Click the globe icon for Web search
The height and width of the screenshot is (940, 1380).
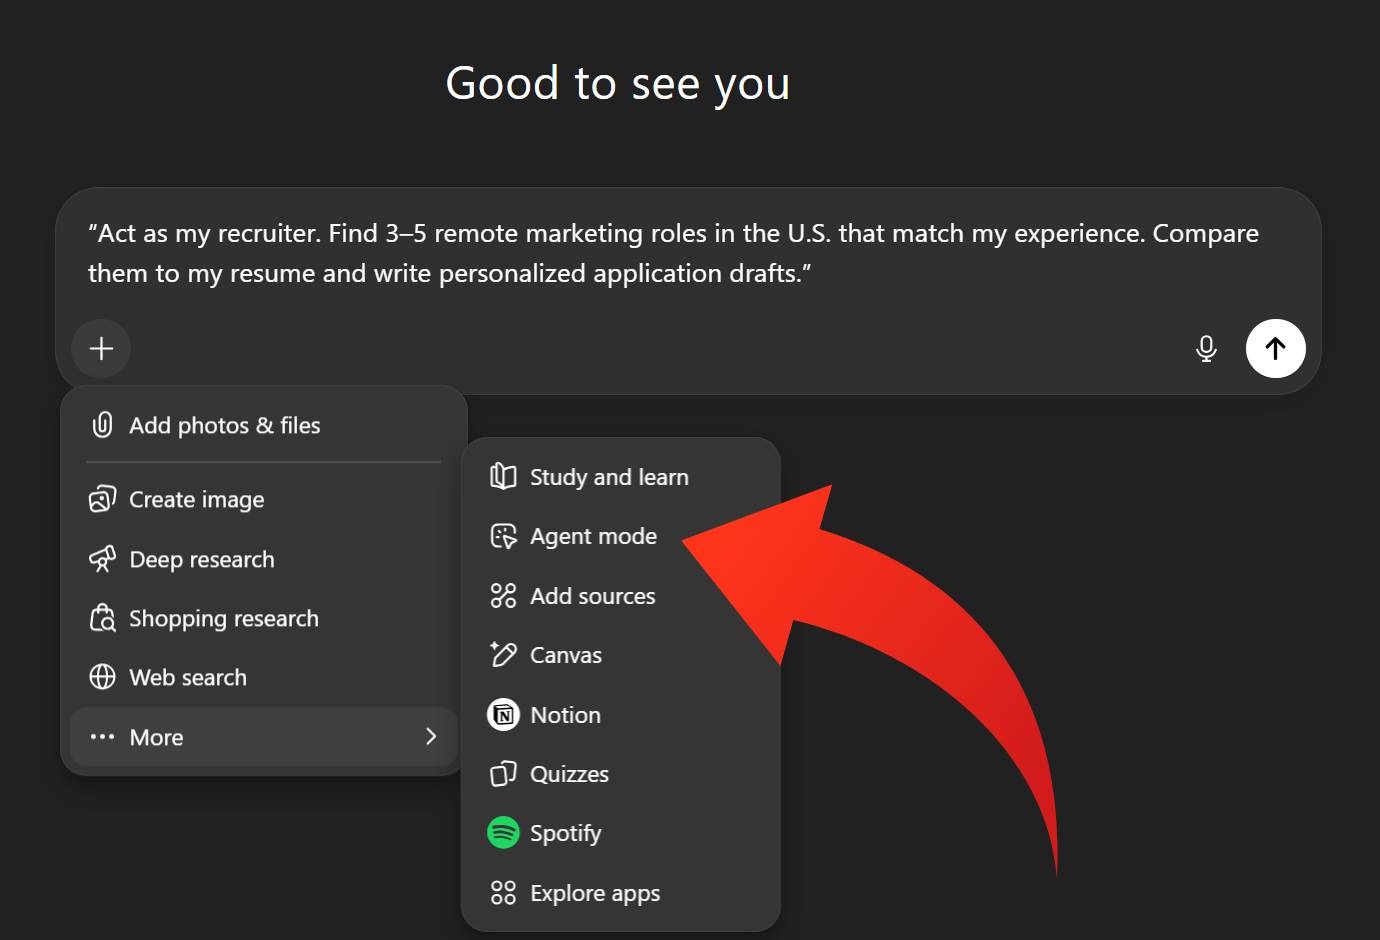click(102, 677)
